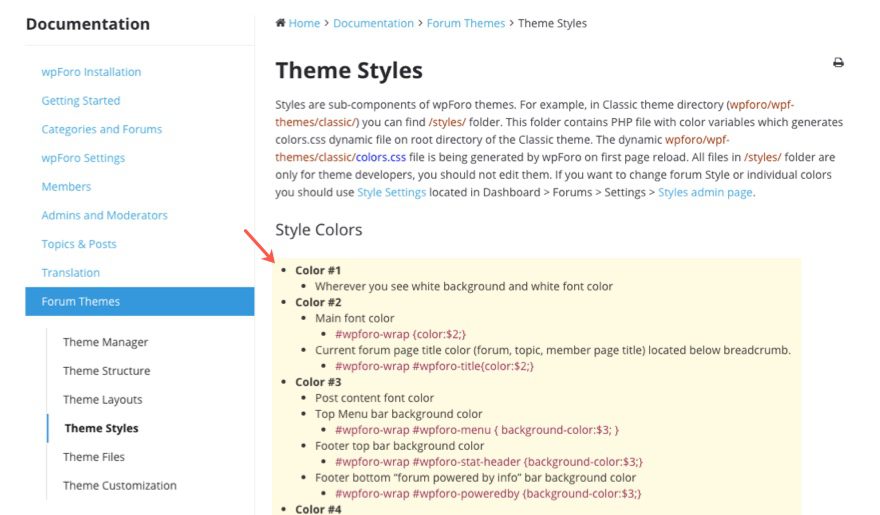Click the Documentation sidebar heading
Viewport: 880px width, 515px height.
pos(88,24)
